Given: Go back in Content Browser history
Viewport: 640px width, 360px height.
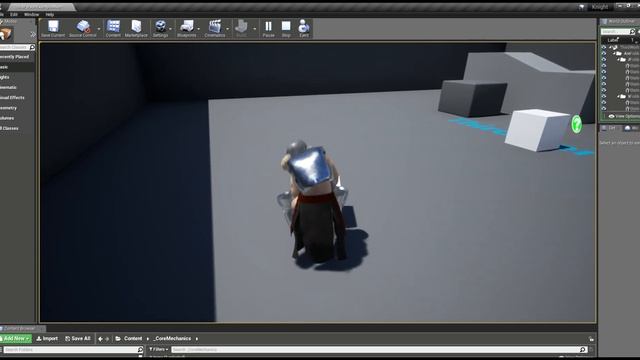Looking at the screenshot, I should [x=100, y=339].
